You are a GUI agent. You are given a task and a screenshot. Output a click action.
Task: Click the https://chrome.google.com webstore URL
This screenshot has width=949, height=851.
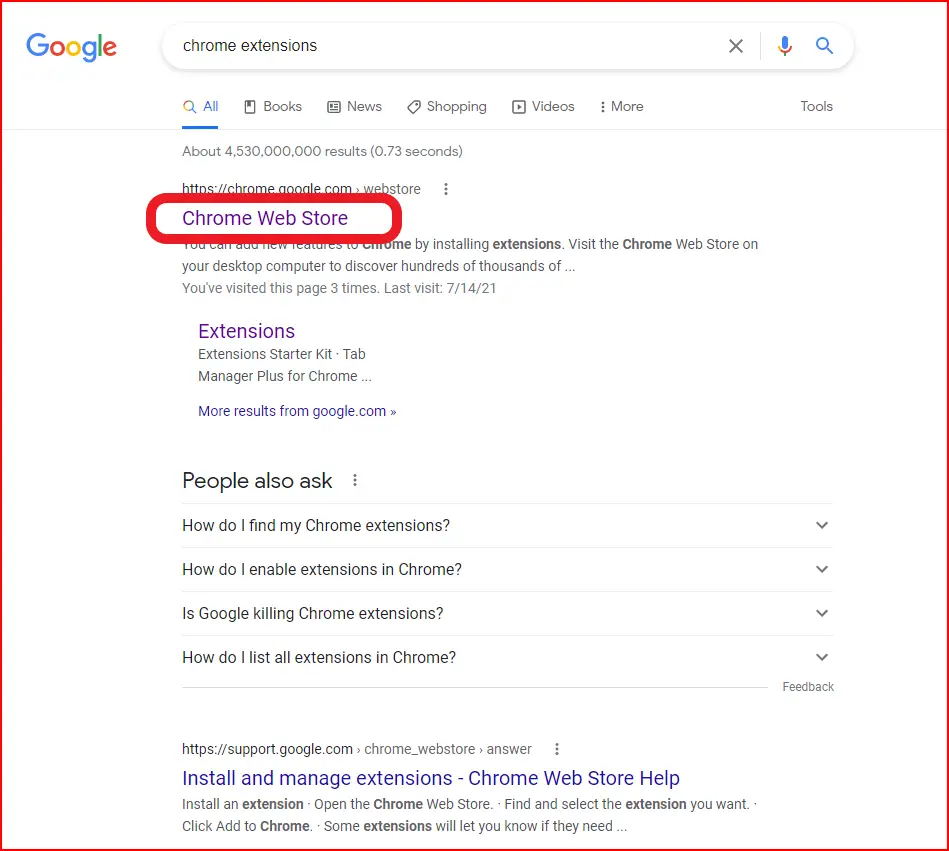pyautogui.click(x=301, y=188)
